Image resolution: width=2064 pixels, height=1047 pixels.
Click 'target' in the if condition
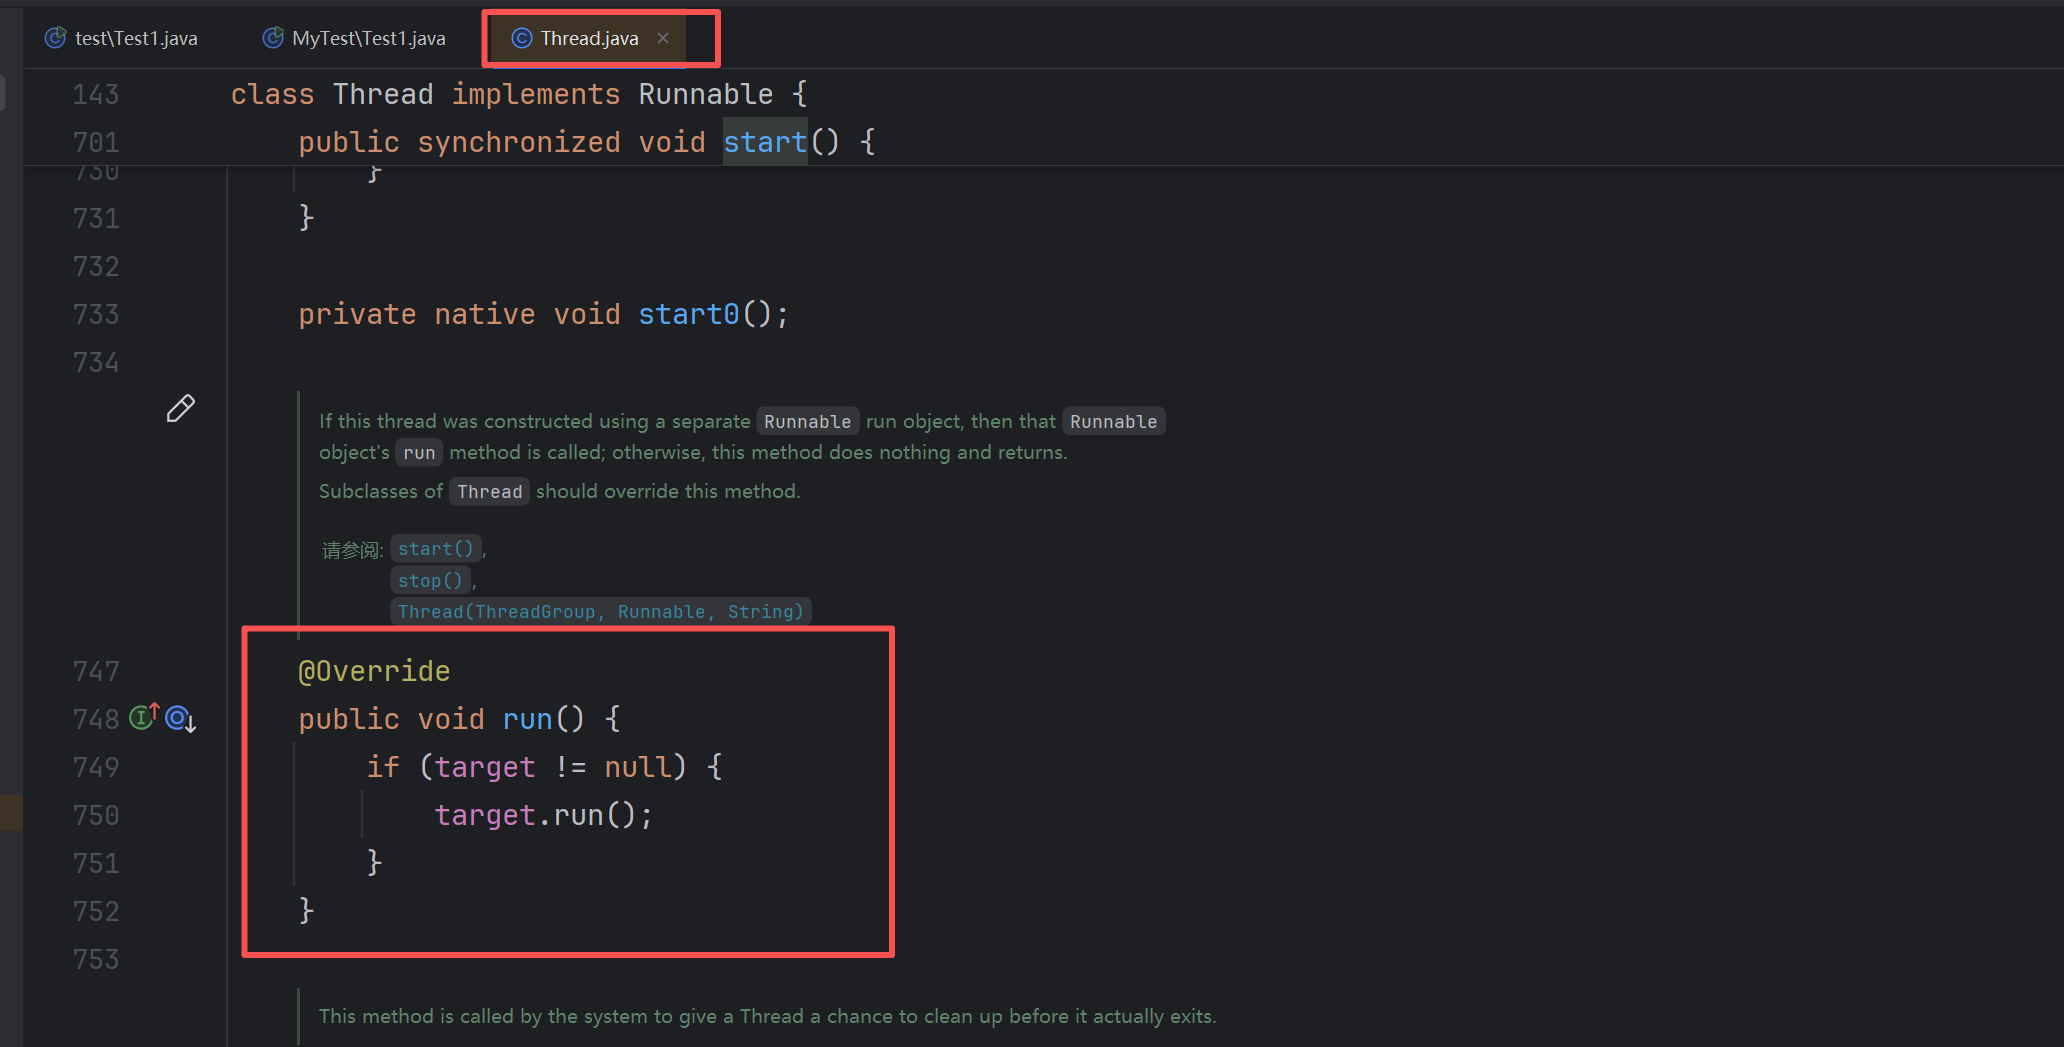click(x=485, y=767)
